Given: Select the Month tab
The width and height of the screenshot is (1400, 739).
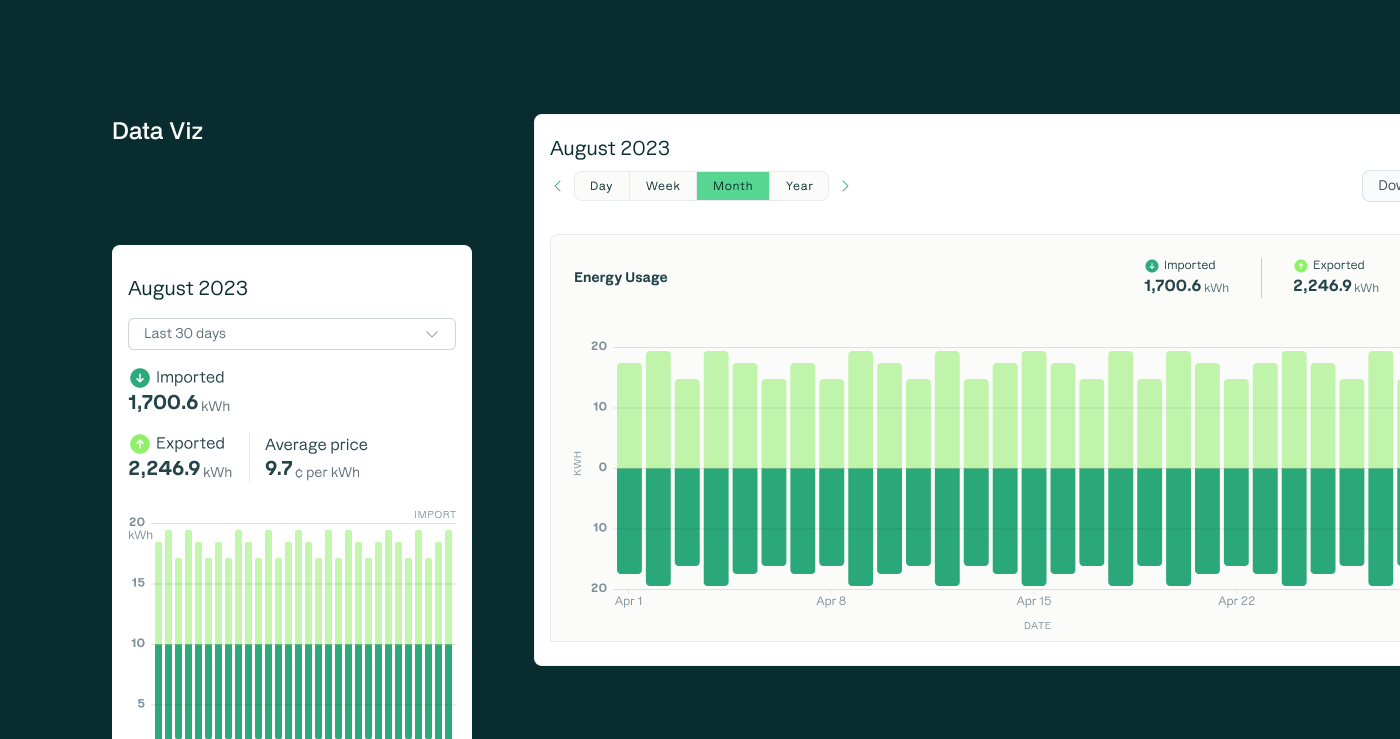Looking at the screenshot, I should [x=732, y=186].
